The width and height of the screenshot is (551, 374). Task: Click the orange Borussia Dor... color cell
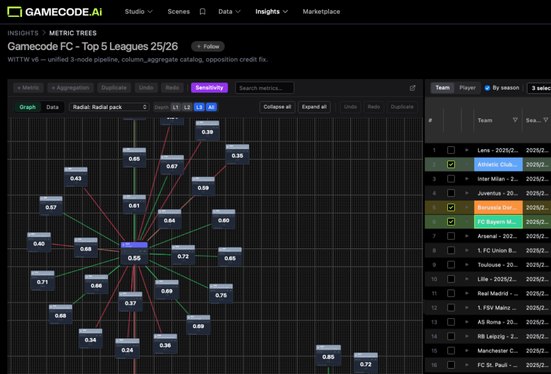click(498, 207)
